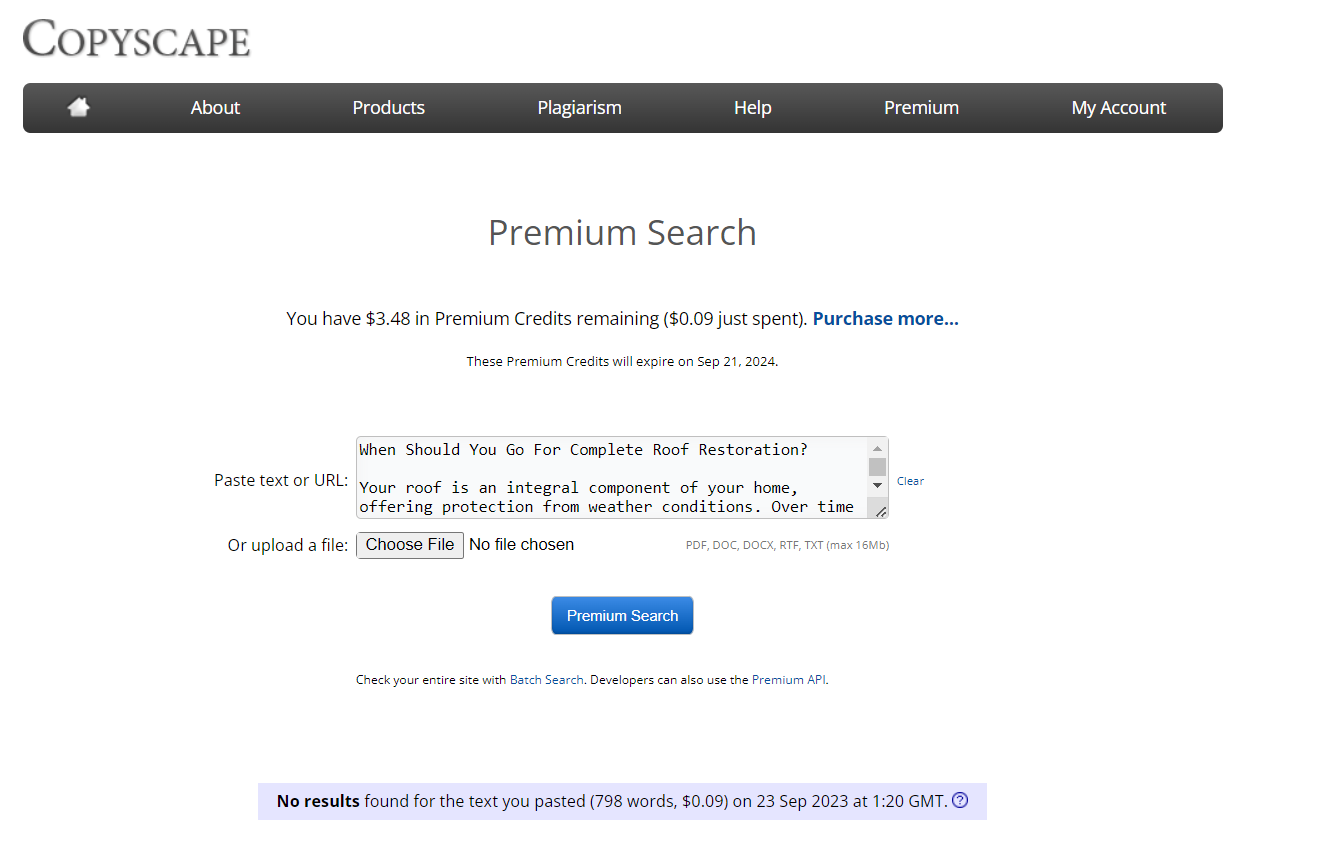1324x858 pixels.
Task: Open the Products menu
Action: [x=389, y=108]
